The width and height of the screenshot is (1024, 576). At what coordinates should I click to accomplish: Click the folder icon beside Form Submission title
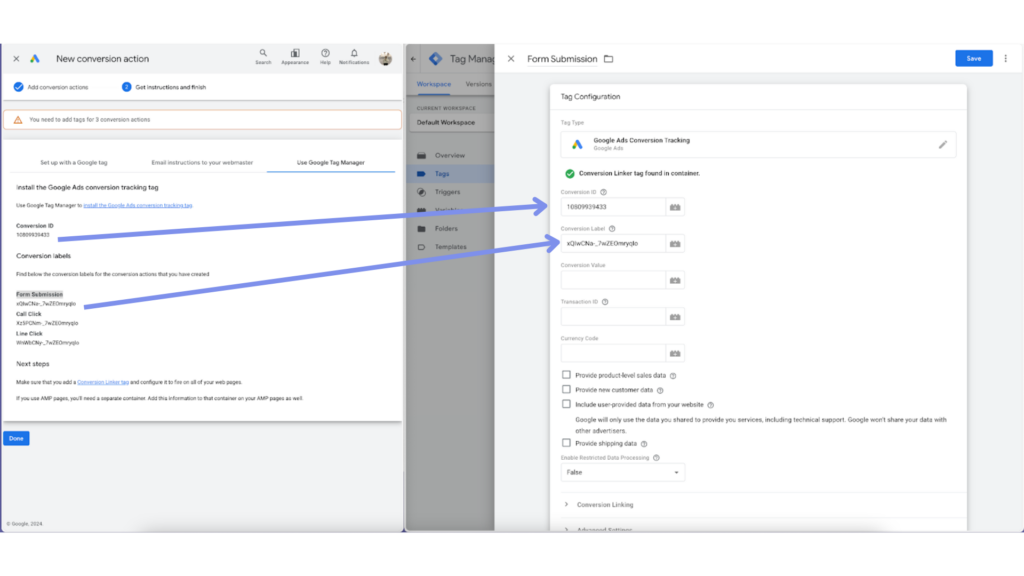[609, 59]
